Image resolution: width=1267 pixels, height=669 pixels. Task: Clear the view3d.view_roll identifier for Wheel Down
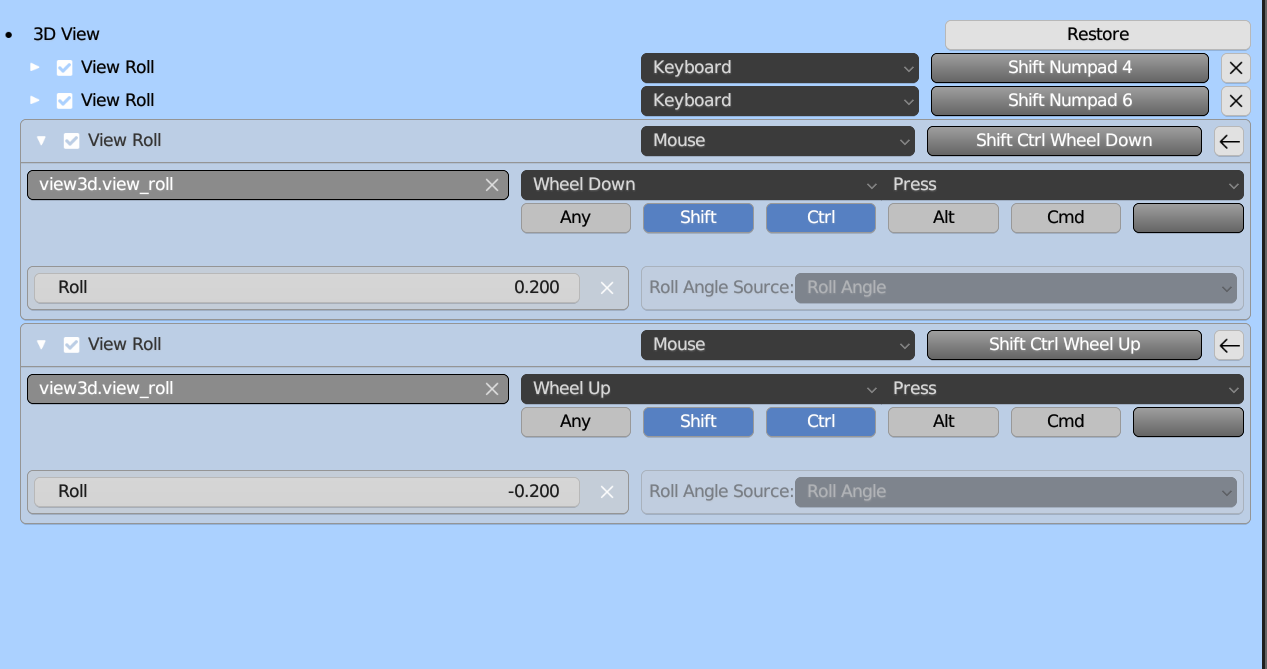point(491,185)
